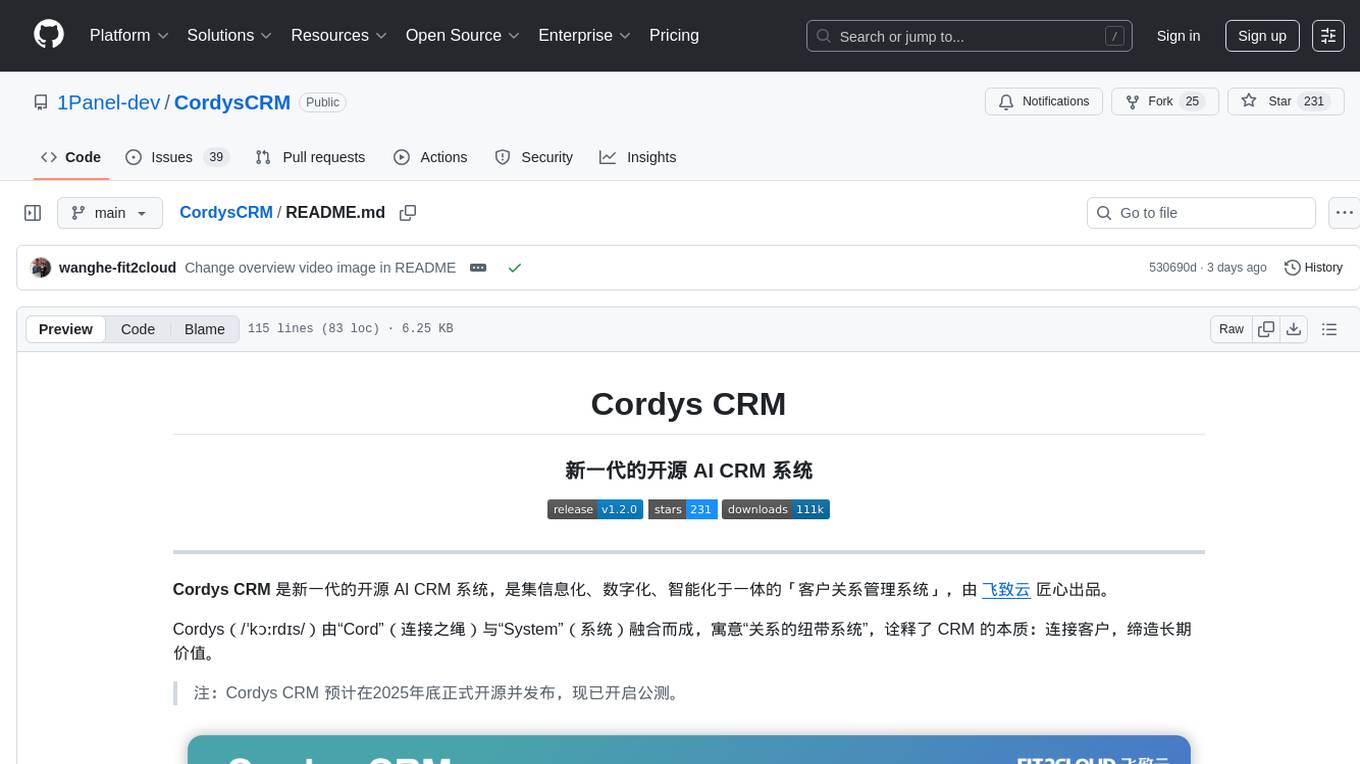1360x764 pixels.
Task: Expand the commit message ellipsis
Action: tap(478, 268)
